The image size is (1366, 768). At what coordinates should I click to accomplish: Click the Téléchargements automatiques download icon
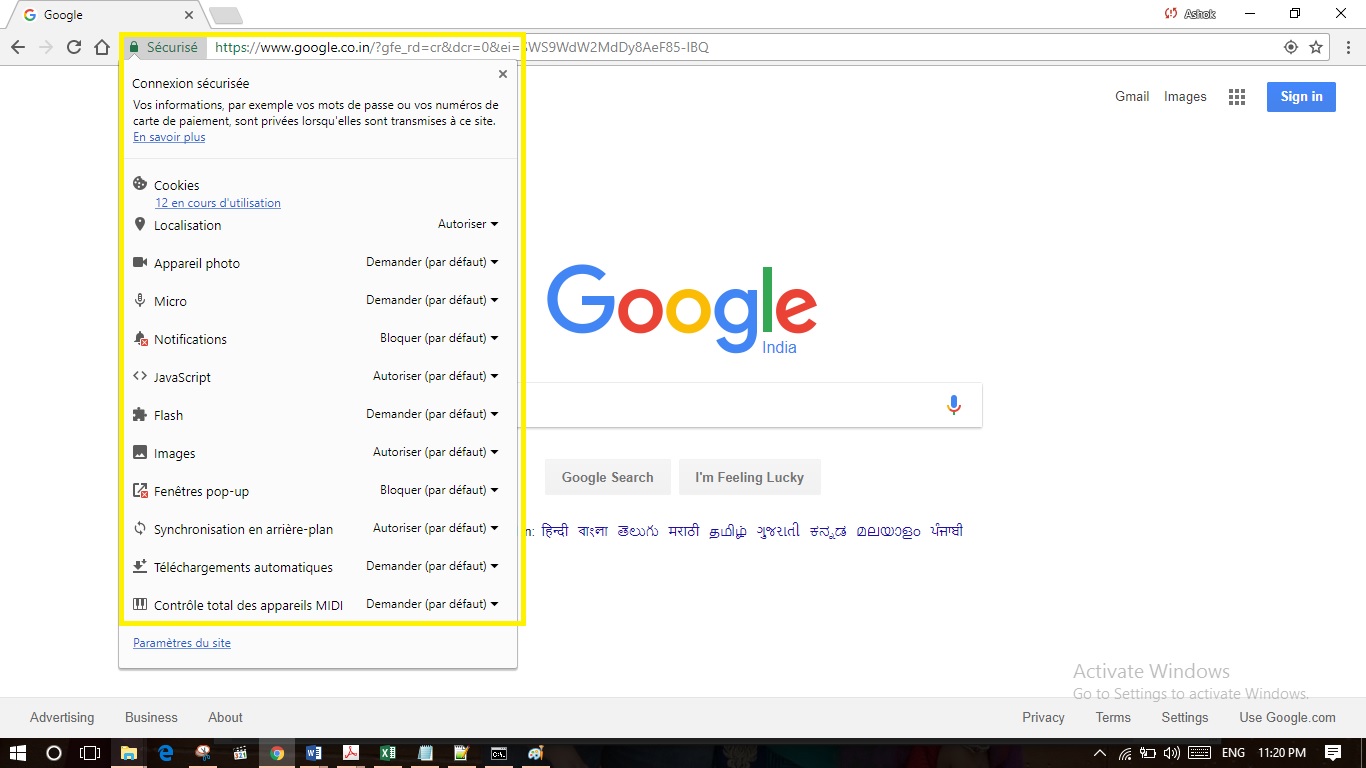pos(140,566)
